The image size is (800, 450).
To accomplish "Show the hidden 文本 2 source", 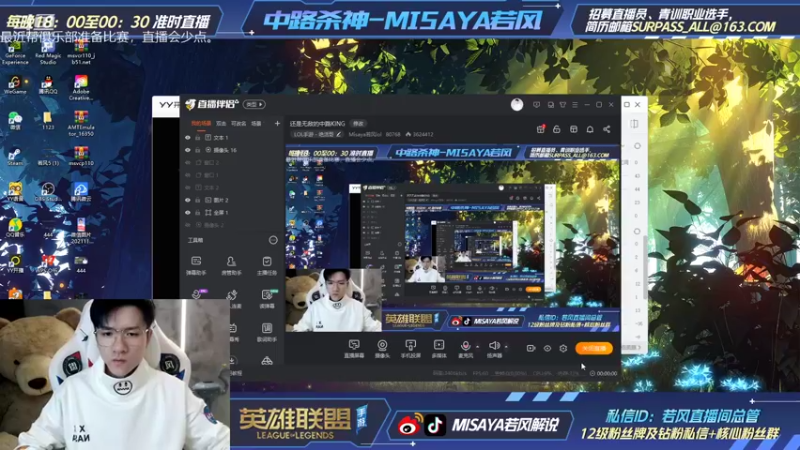I will tap(188, 187).
